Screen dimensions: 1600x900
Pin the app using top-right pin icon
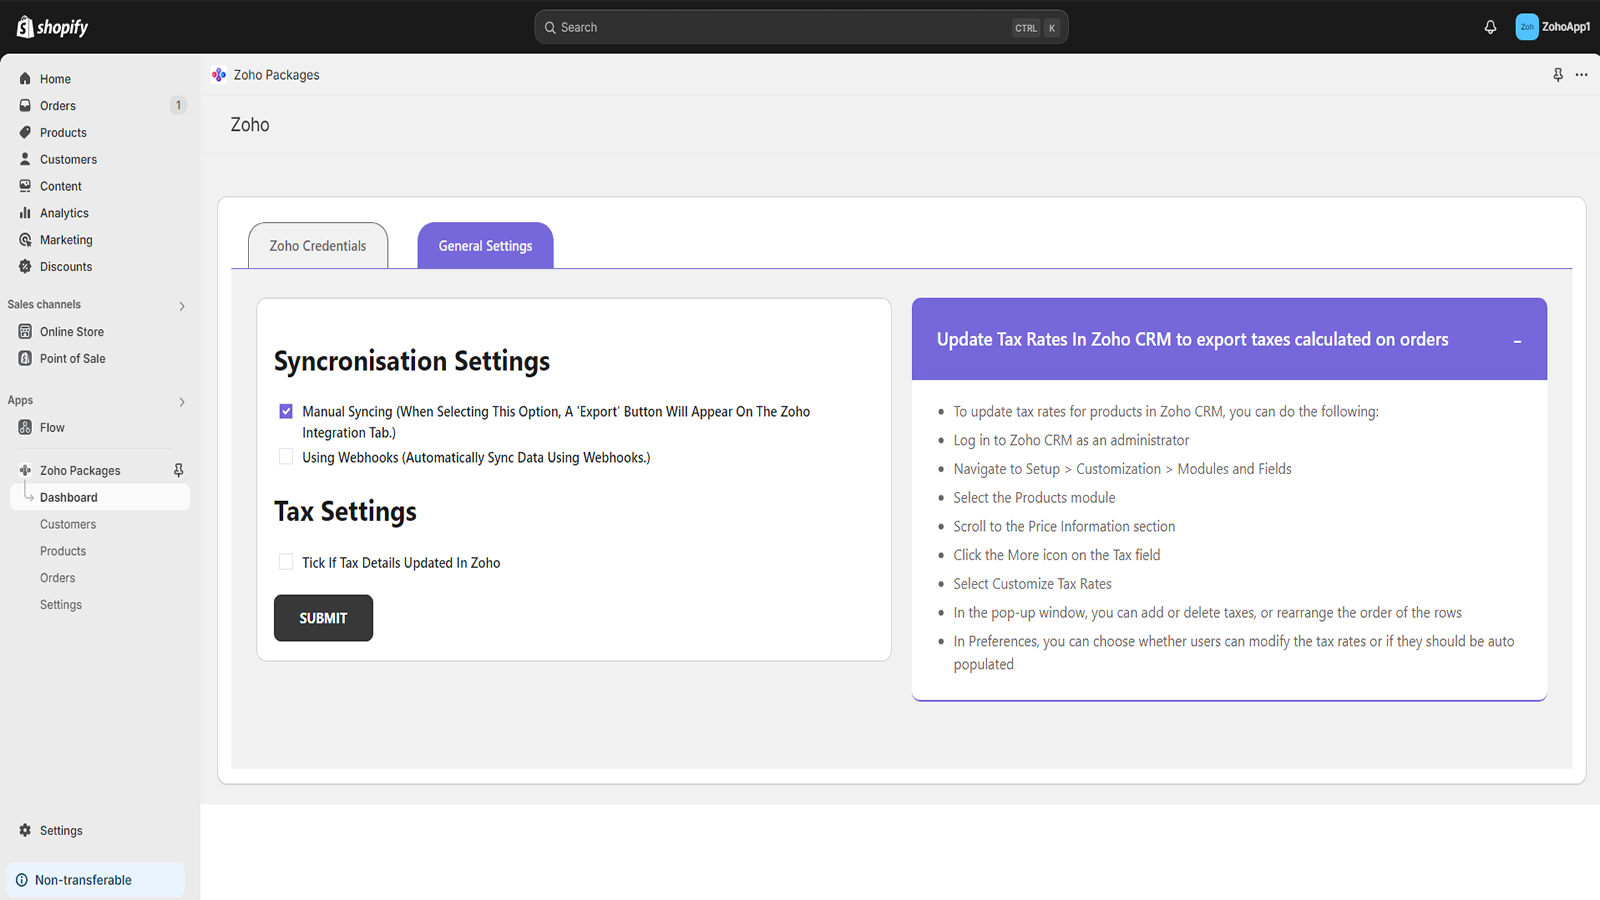point(1557,75)
